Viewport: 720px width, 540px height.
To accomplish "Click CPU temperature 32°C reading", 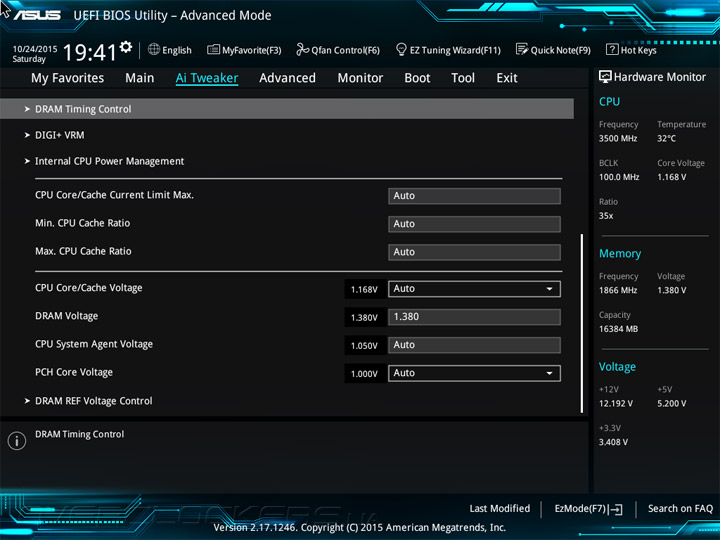I will pos(666,138).
